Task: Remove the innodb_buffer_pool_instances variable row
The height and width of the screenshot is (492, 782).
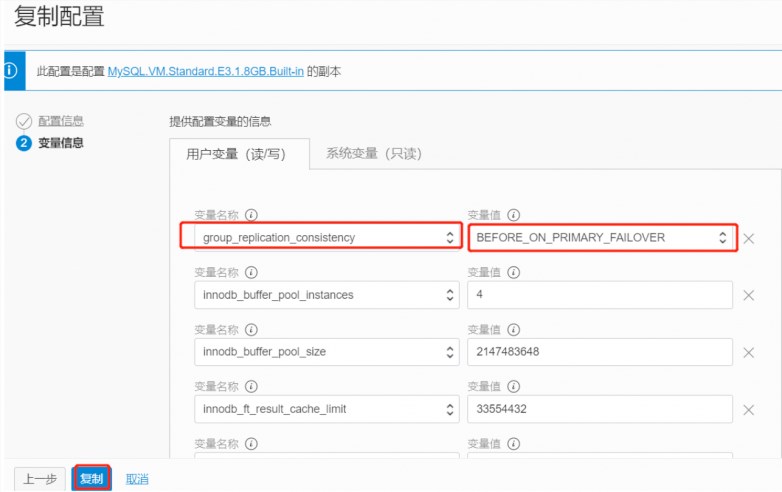Action: pyautogui.click(x=748, y=295)
